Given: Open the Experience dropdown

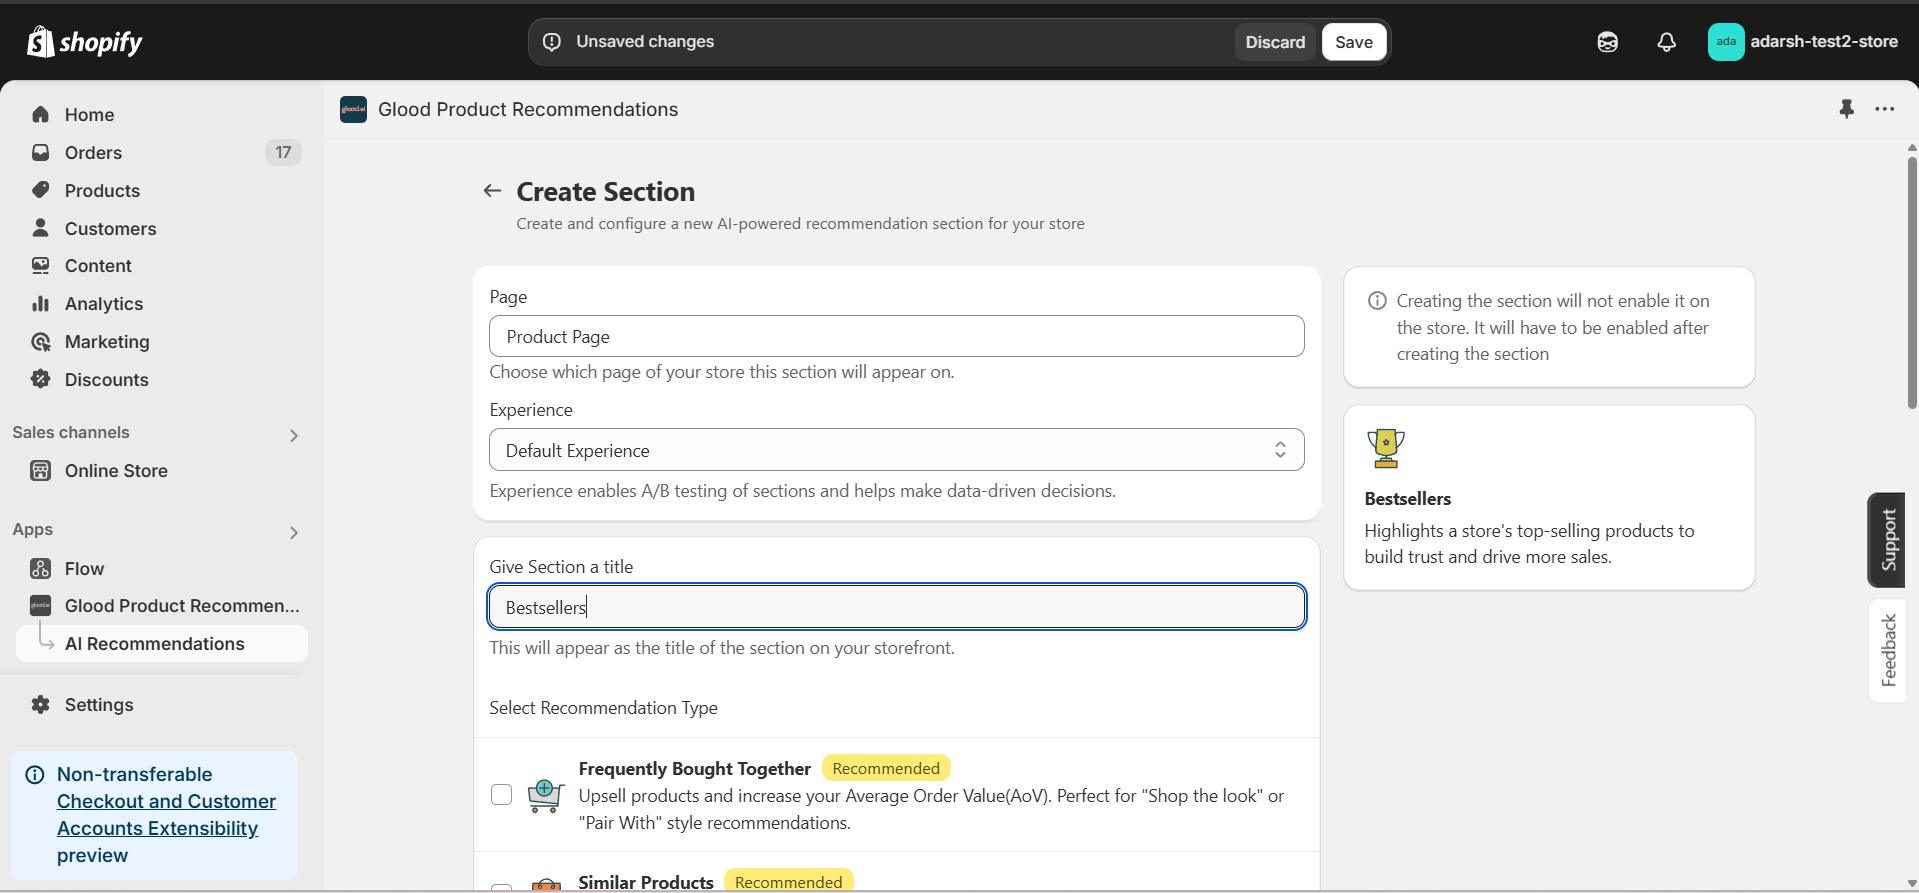Looking at the screenshot, I should click(x=896, y=450).
